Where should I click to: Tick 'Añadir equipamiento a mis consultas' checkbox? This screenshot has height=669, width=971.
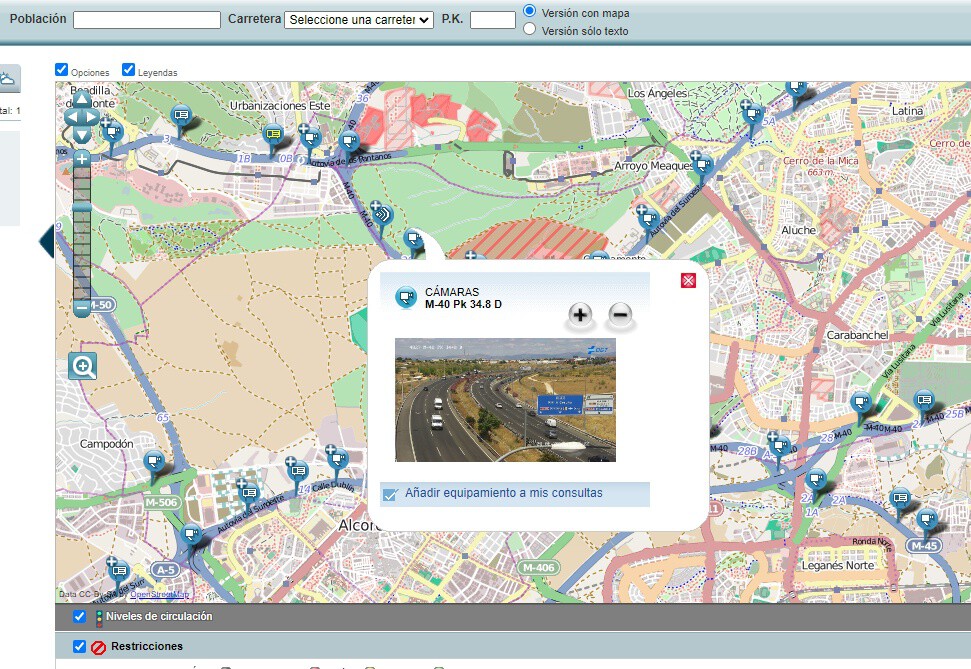point(390,494)
